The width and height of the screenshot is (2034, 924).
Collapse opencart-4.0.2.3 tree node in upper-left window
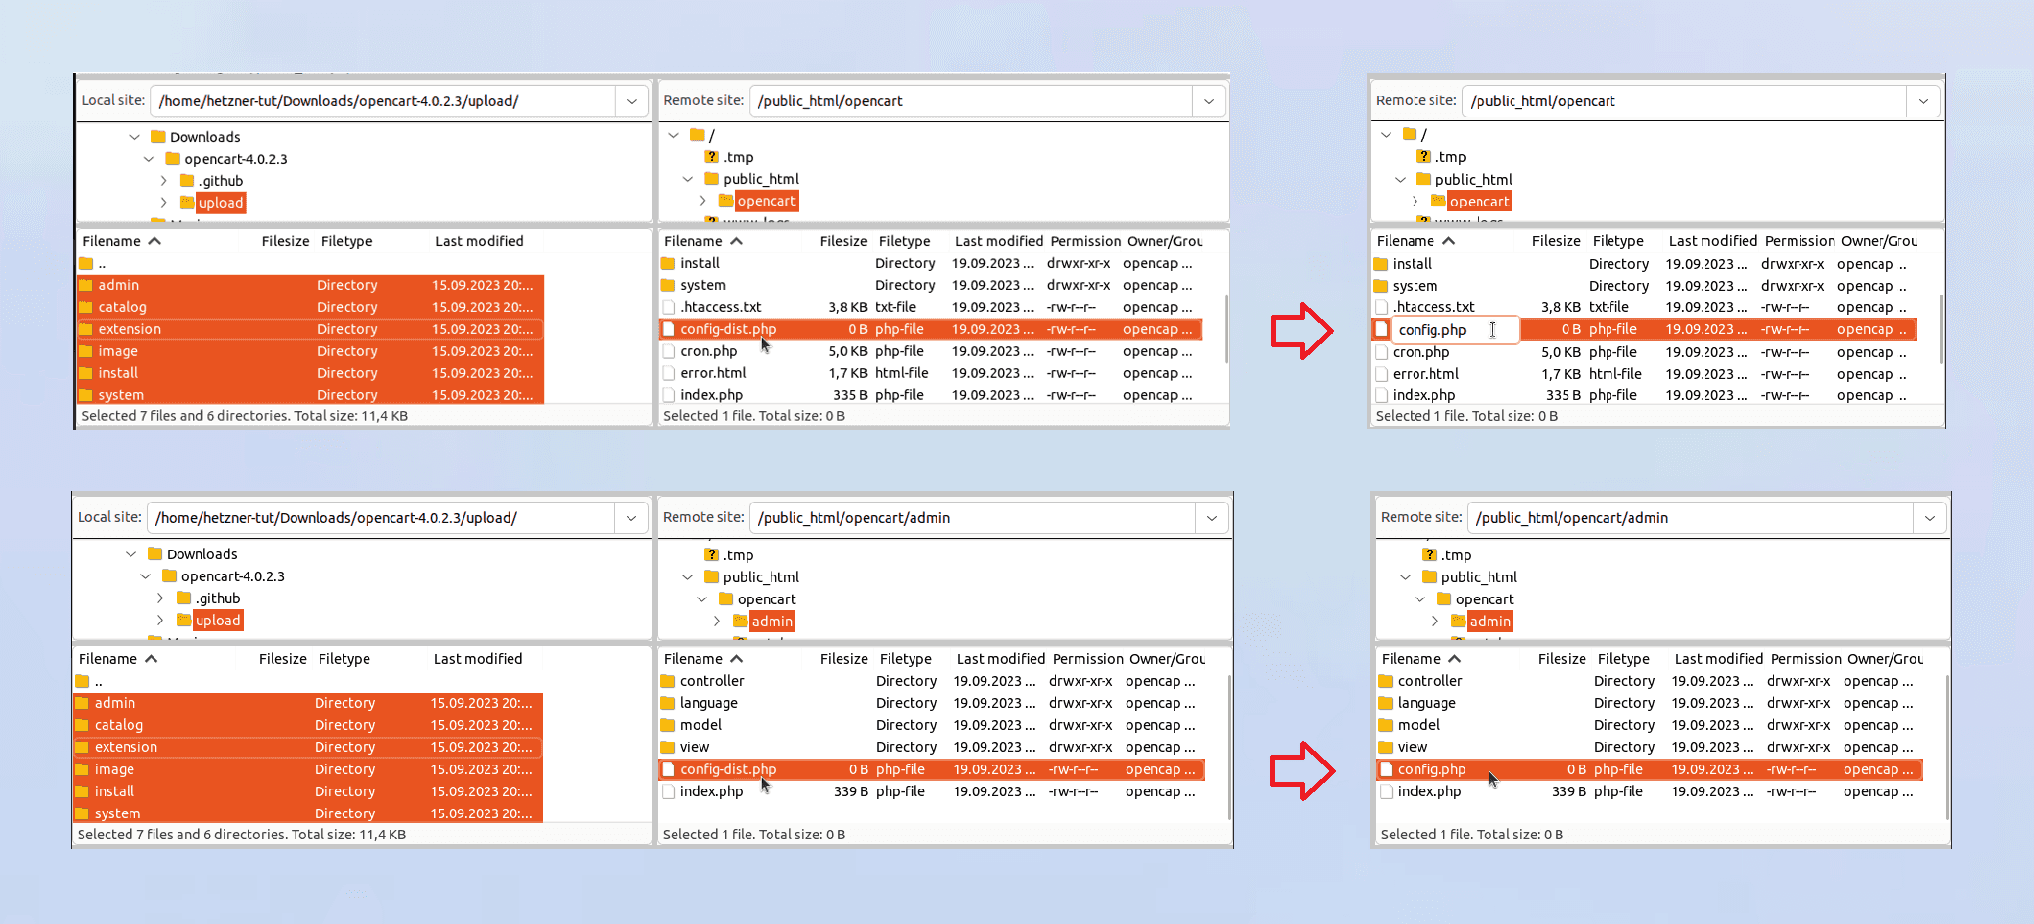(149, 159)
